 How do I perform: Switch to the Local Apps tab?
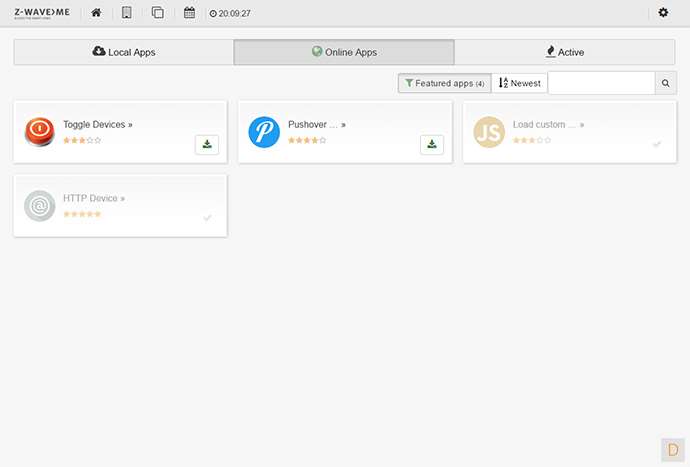(124, 52)
